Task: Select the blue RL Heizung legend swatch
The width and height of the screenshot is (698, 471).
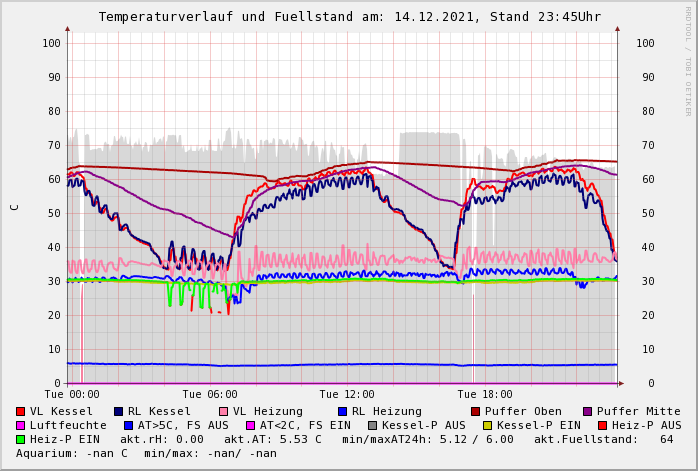Action: (342, 412)
